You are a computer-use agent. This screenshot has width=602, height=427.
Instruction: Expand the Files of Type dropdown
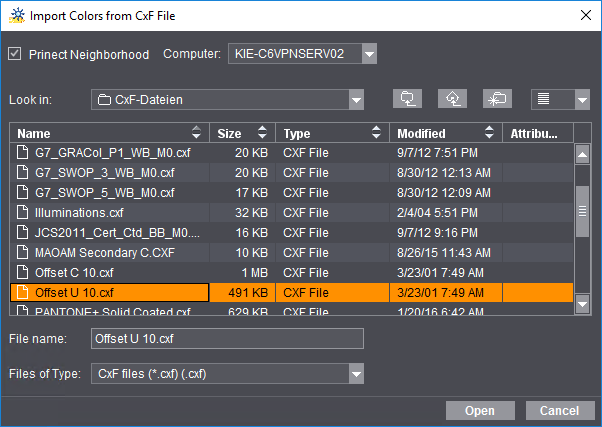click(356, 373)
